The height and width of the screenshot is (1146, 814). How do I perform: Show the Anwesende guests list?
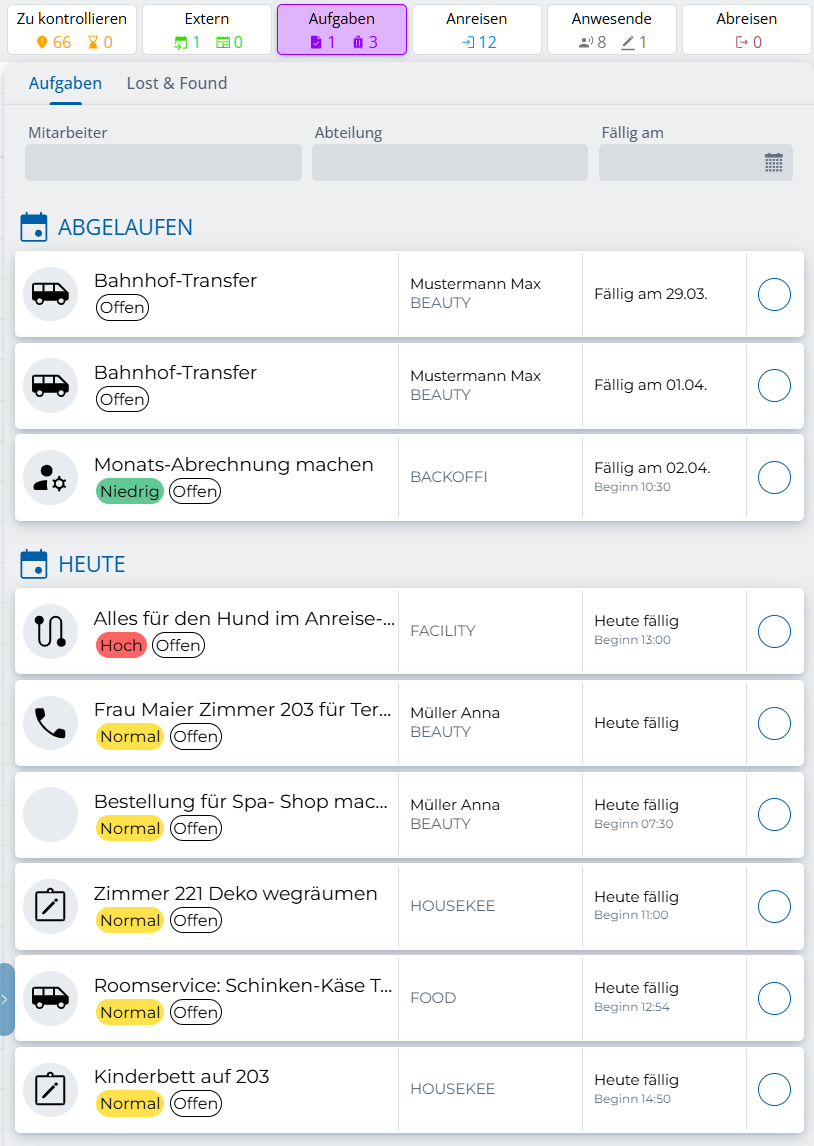[x=612, y=29]
